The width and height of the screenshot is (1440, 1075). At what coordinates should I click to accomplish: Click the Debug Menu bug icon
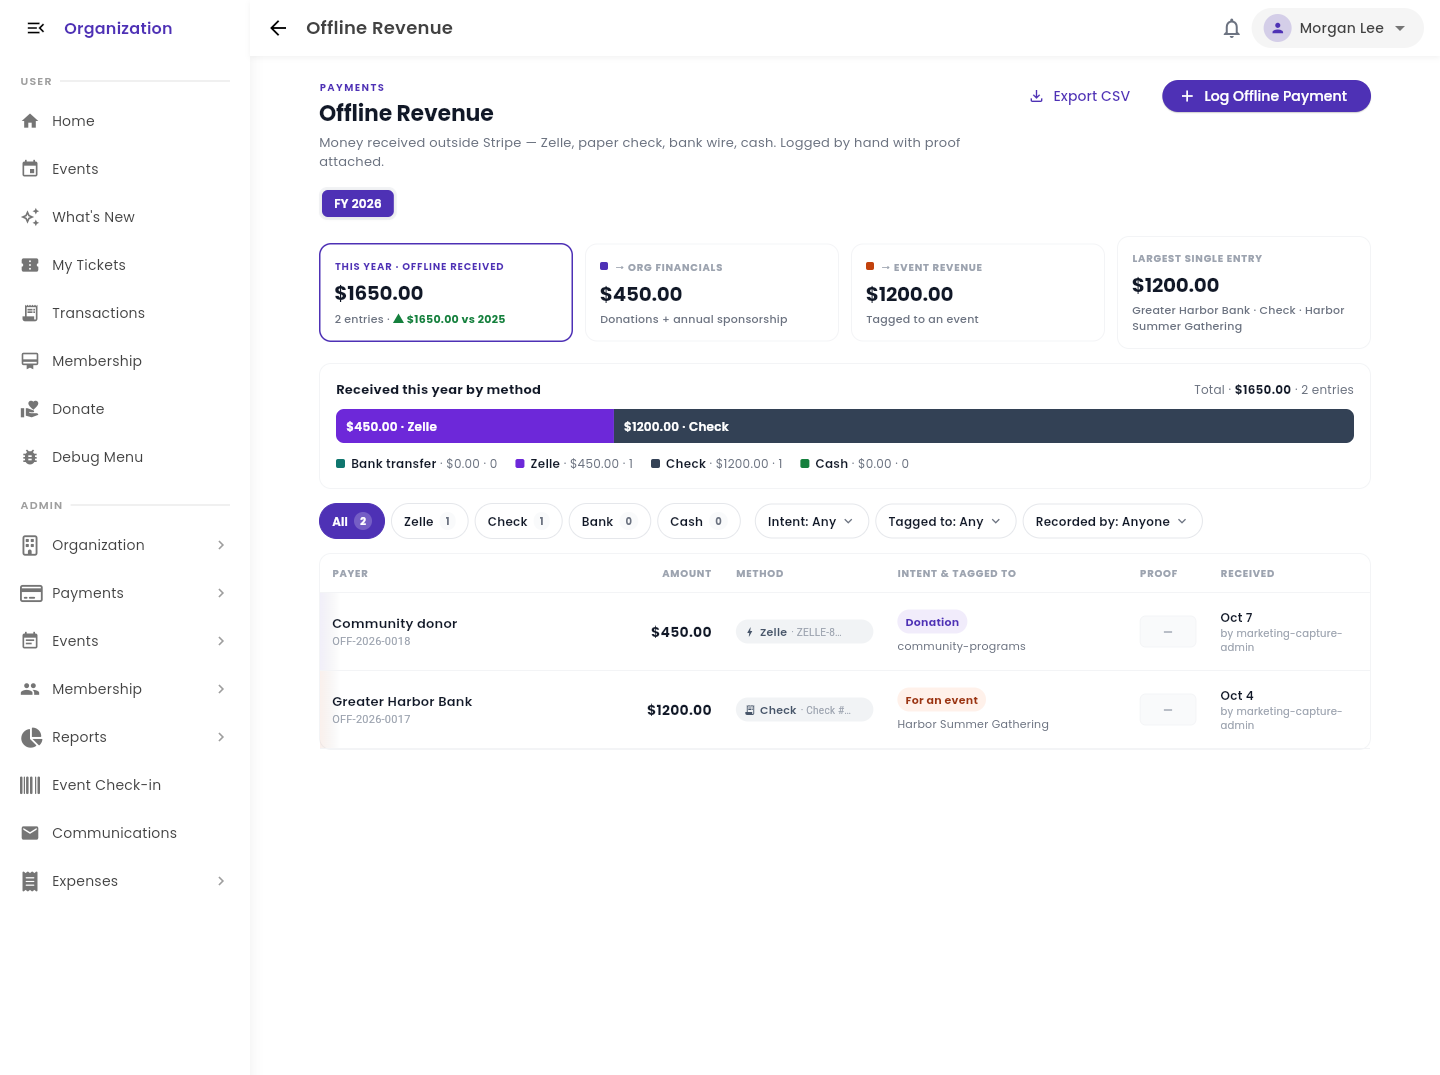coord(30,457)
